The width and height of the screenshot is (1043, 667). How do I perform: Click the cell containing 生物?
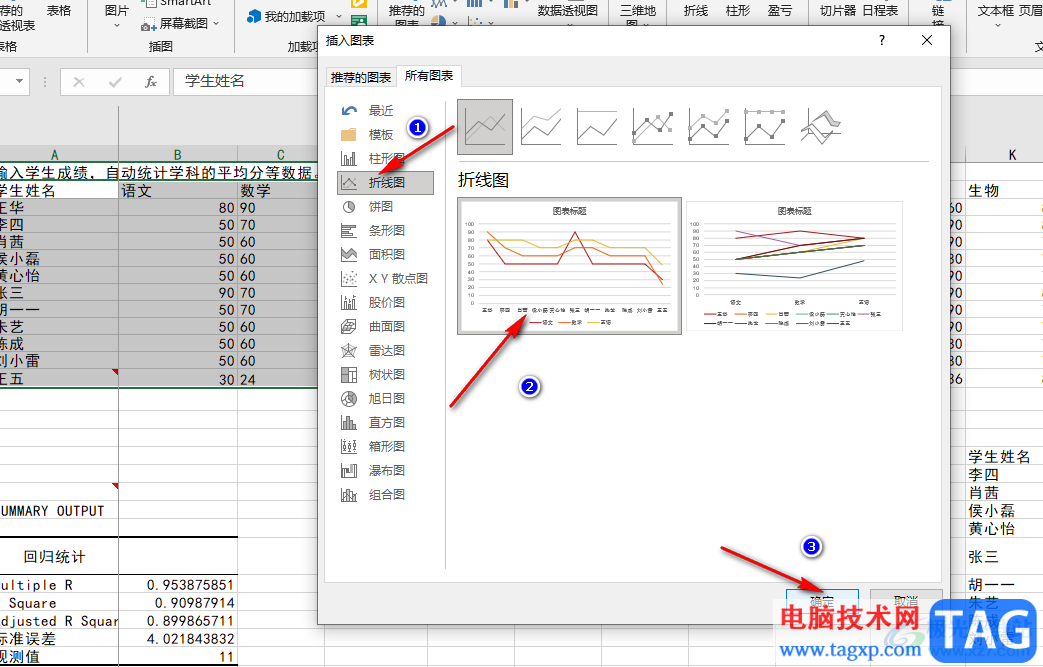(1004, 191)
